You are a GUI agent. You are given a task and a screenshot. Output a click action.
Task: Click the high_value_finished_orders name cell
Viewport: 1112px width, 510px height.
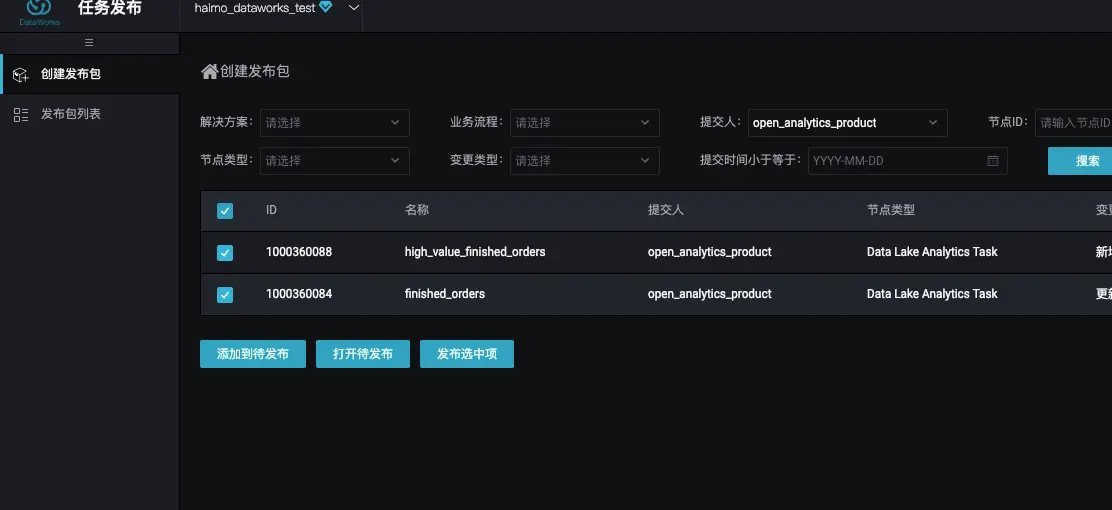(x=475, y=252)
